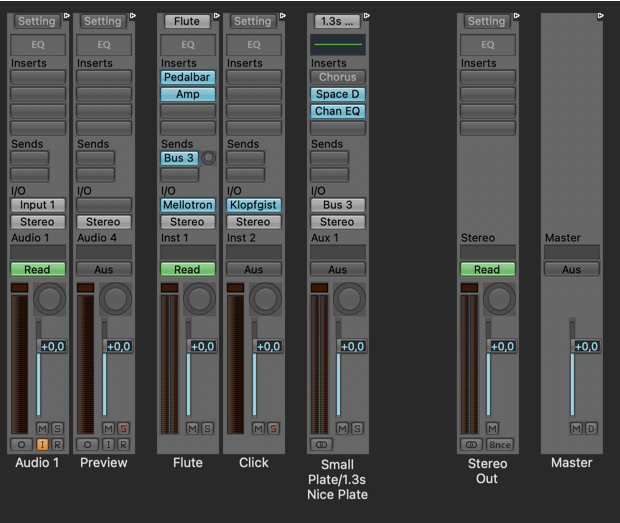Toggle the Chorus insert on Aux 1
Screen dimensions: 620x523
(x=338, y=77)
